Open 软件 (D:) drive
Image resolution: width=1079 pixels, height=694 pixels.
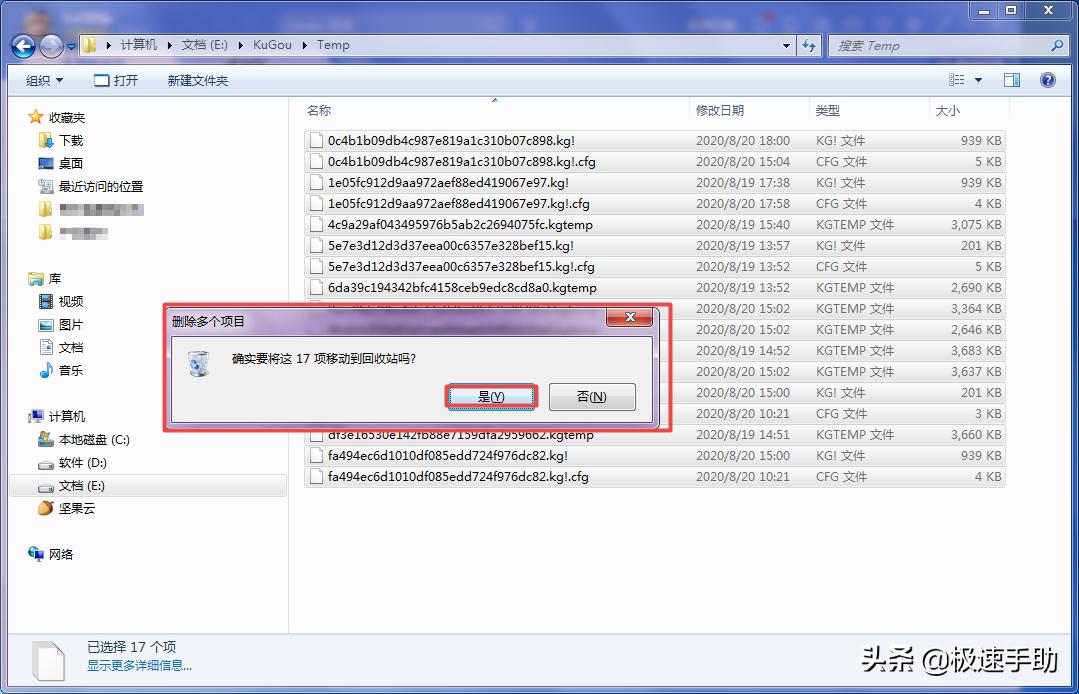(82, 463)
